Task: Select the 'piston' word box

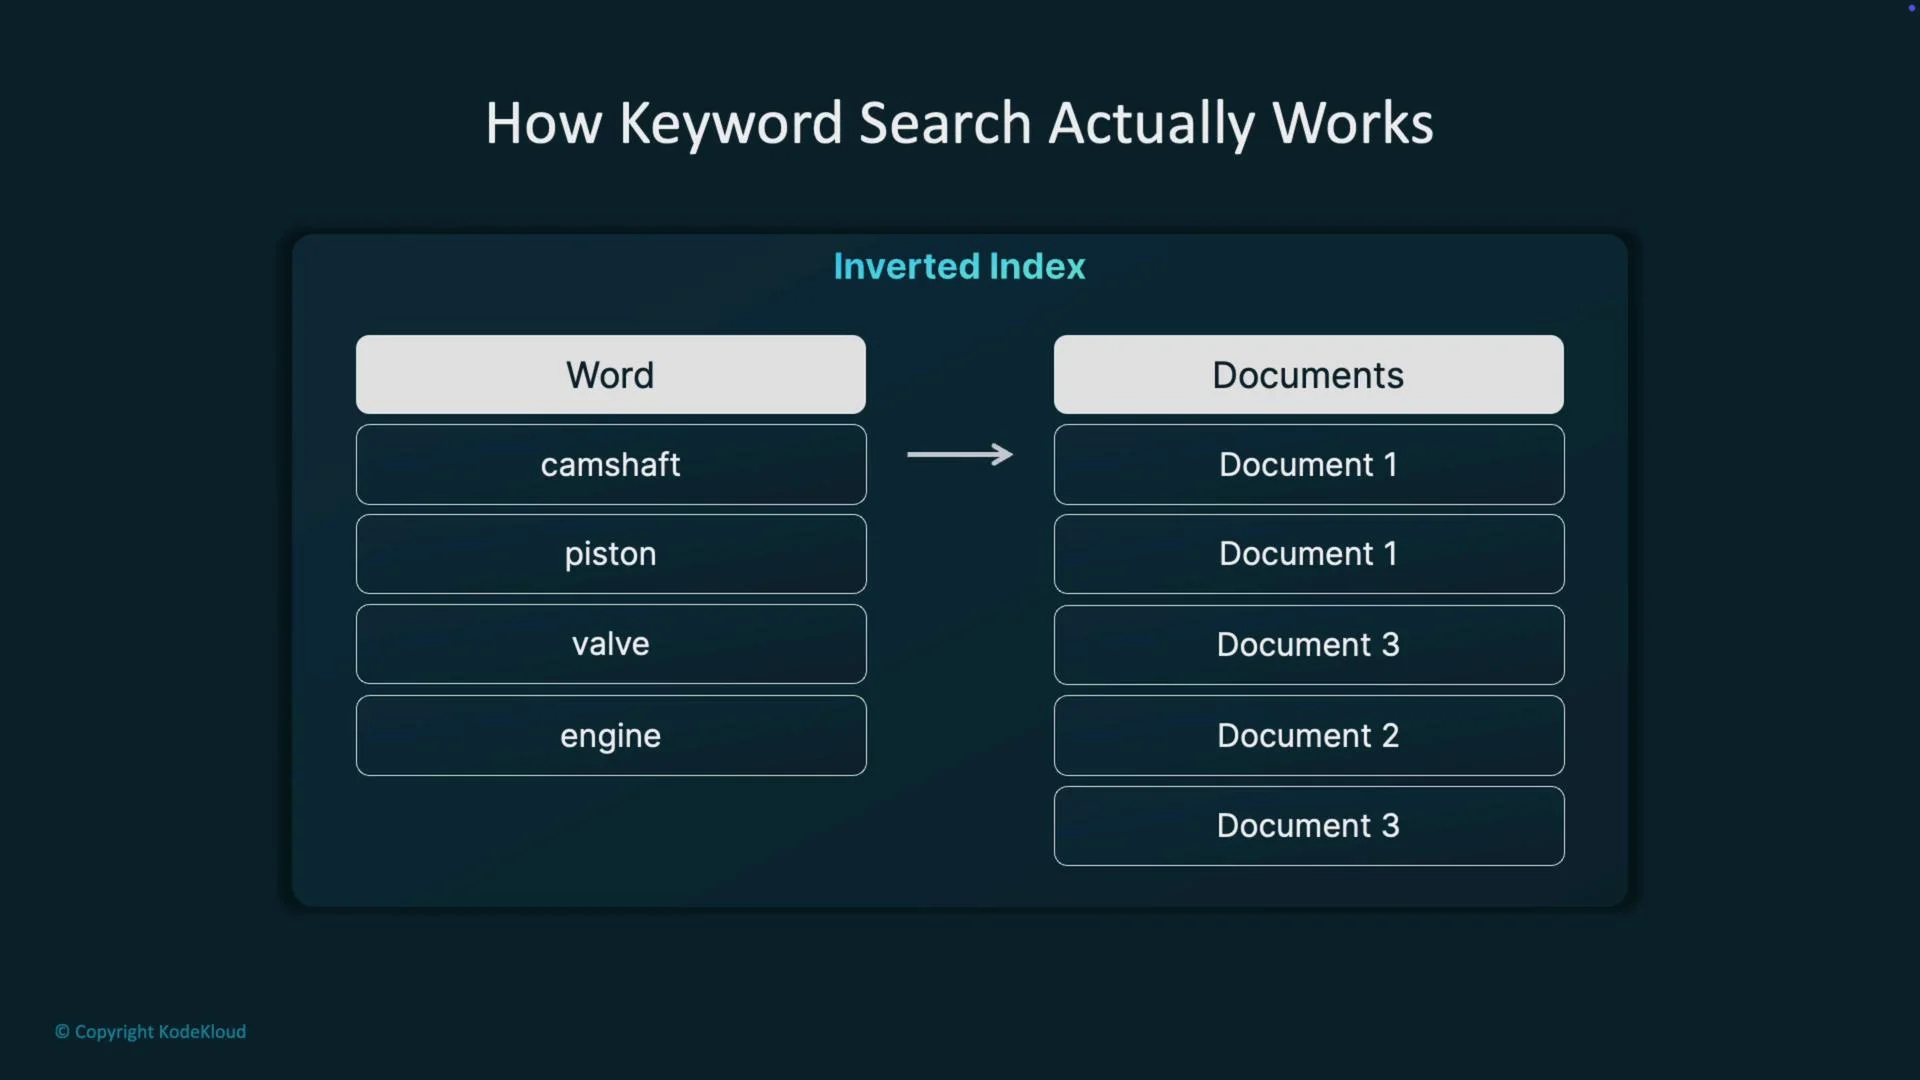Action: [x=611, y=554]
